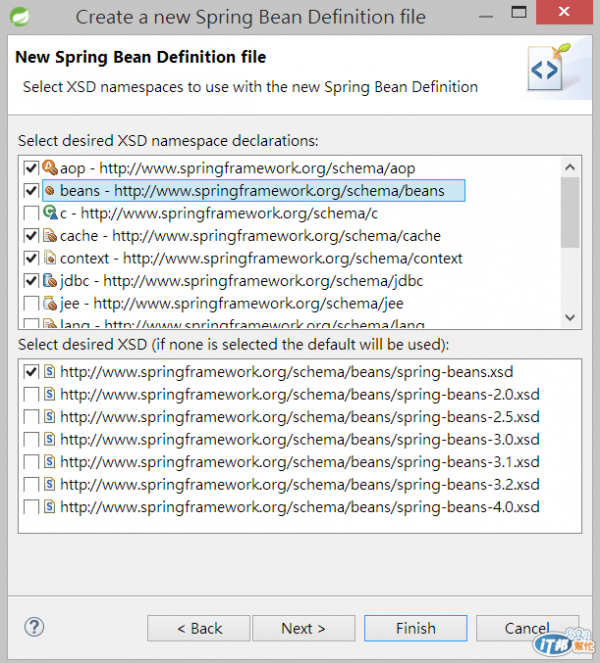The width and height of the screenshot is (600, 663).
Task: Cancel the wizard dialog
Action: tap(527, 628)
